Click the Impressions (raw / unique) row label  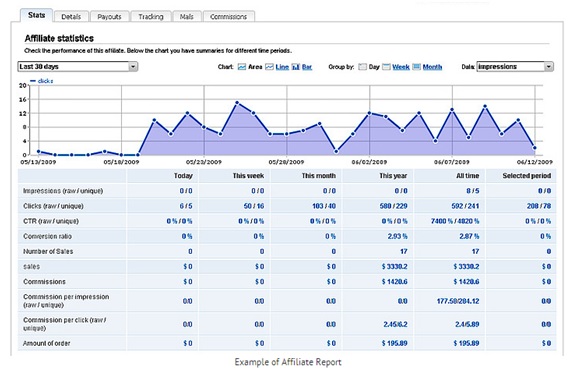coord(63,191)
